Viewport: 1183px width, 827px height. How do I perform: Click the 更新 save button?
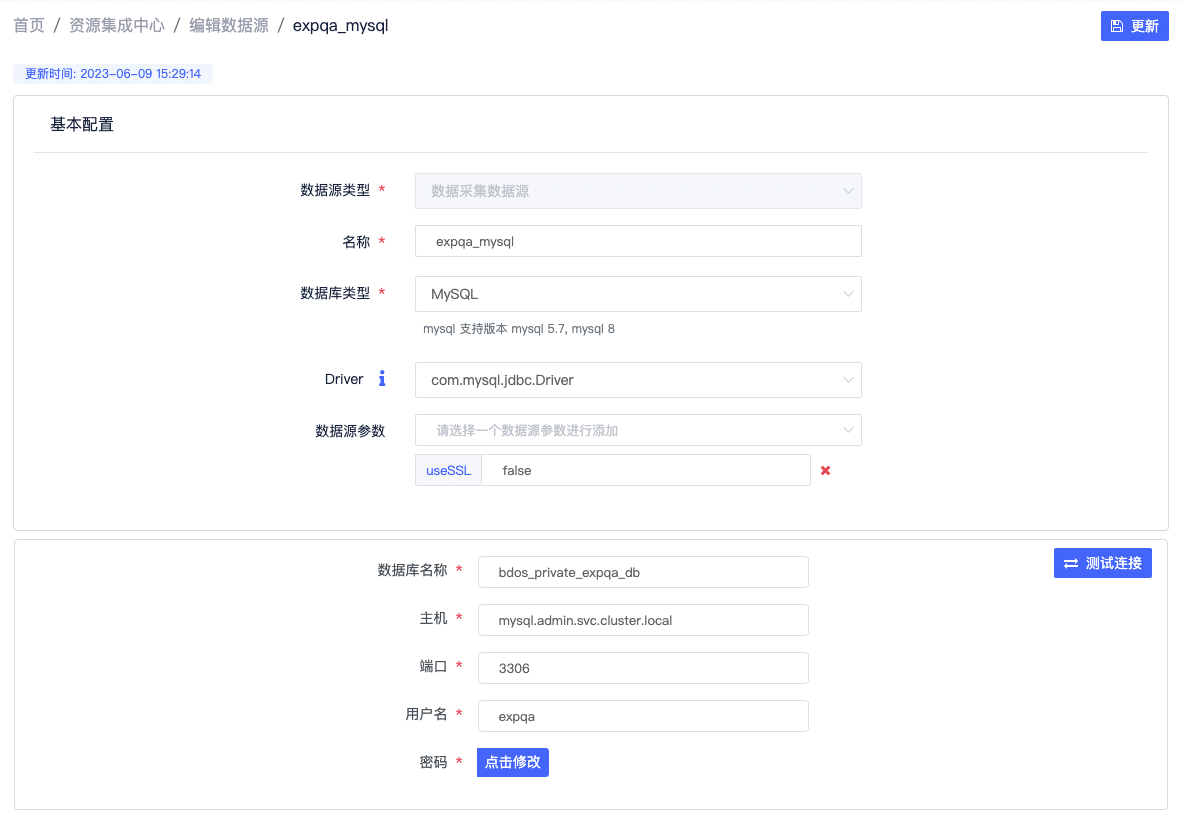[x=1134, y=26]
